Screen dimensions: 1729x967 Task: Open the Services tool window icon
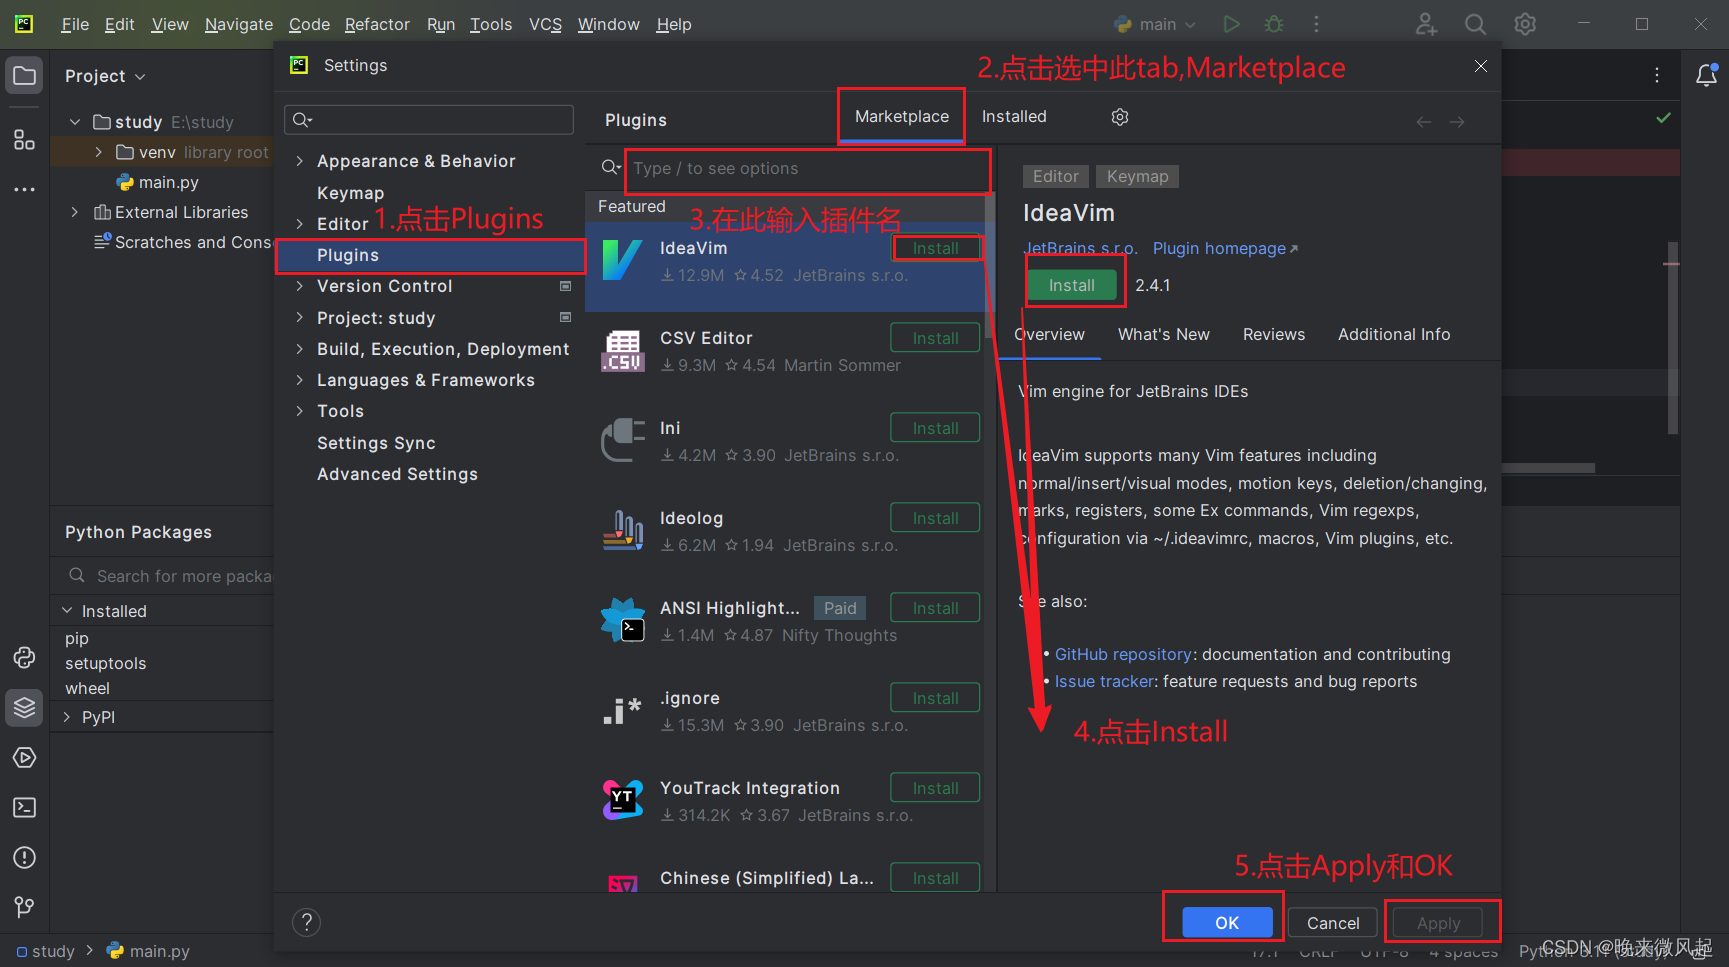click(x=25, y=758)
